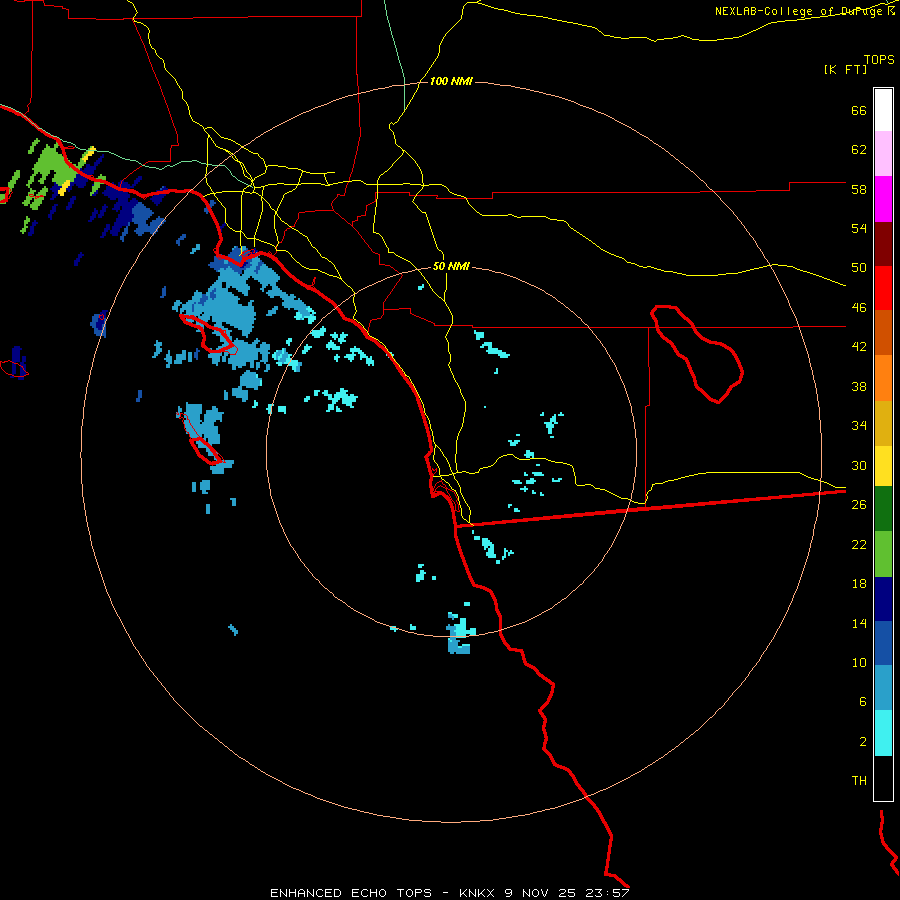900x900 pixels.
Task: Click the magenta legend swatch
Action: (883, 199)
